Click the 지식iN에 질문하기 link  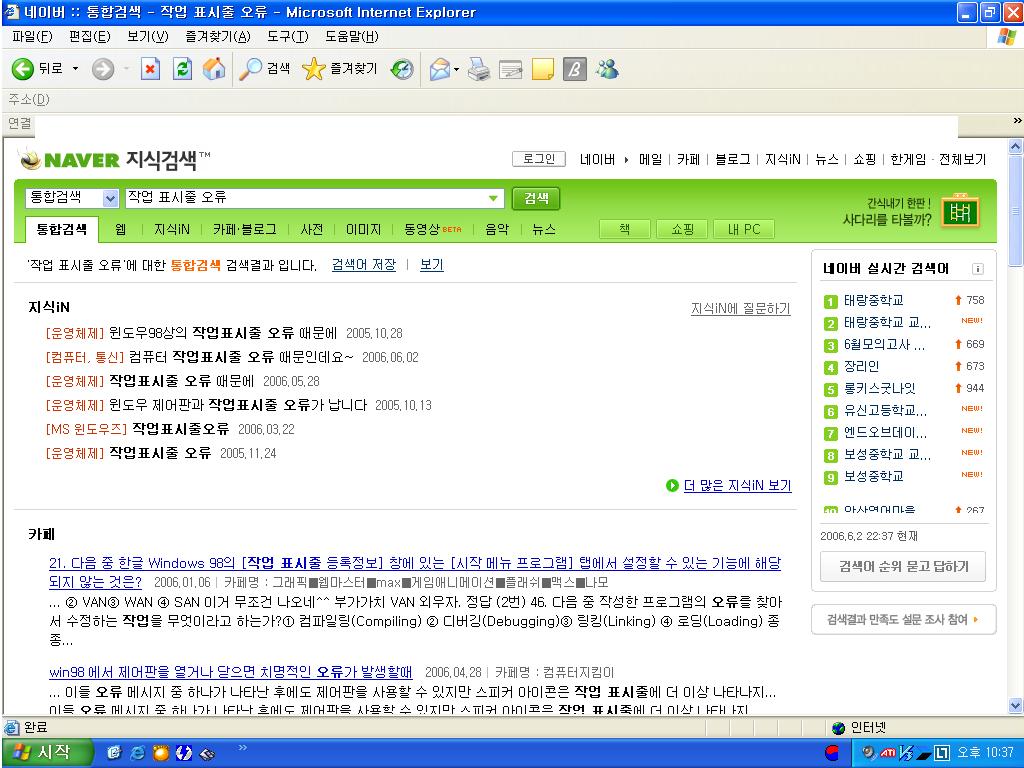coord(741,308)
